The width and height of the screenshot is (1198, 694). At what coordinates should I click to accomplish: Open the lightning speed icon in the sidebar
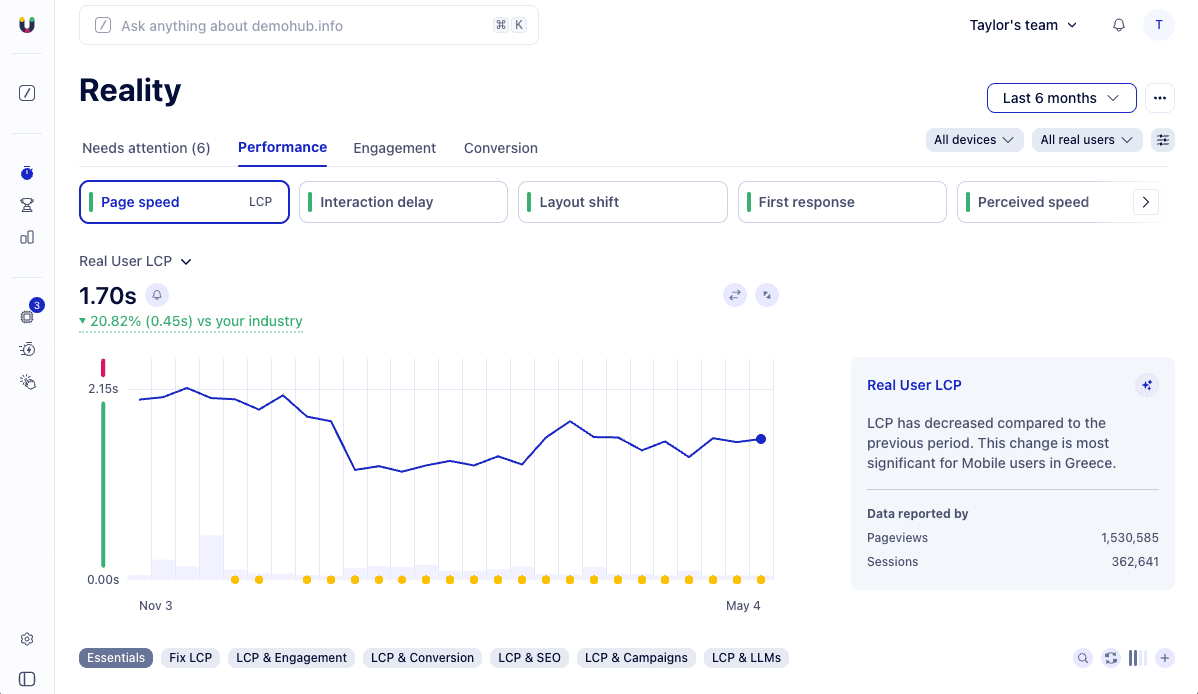[27, 349]
